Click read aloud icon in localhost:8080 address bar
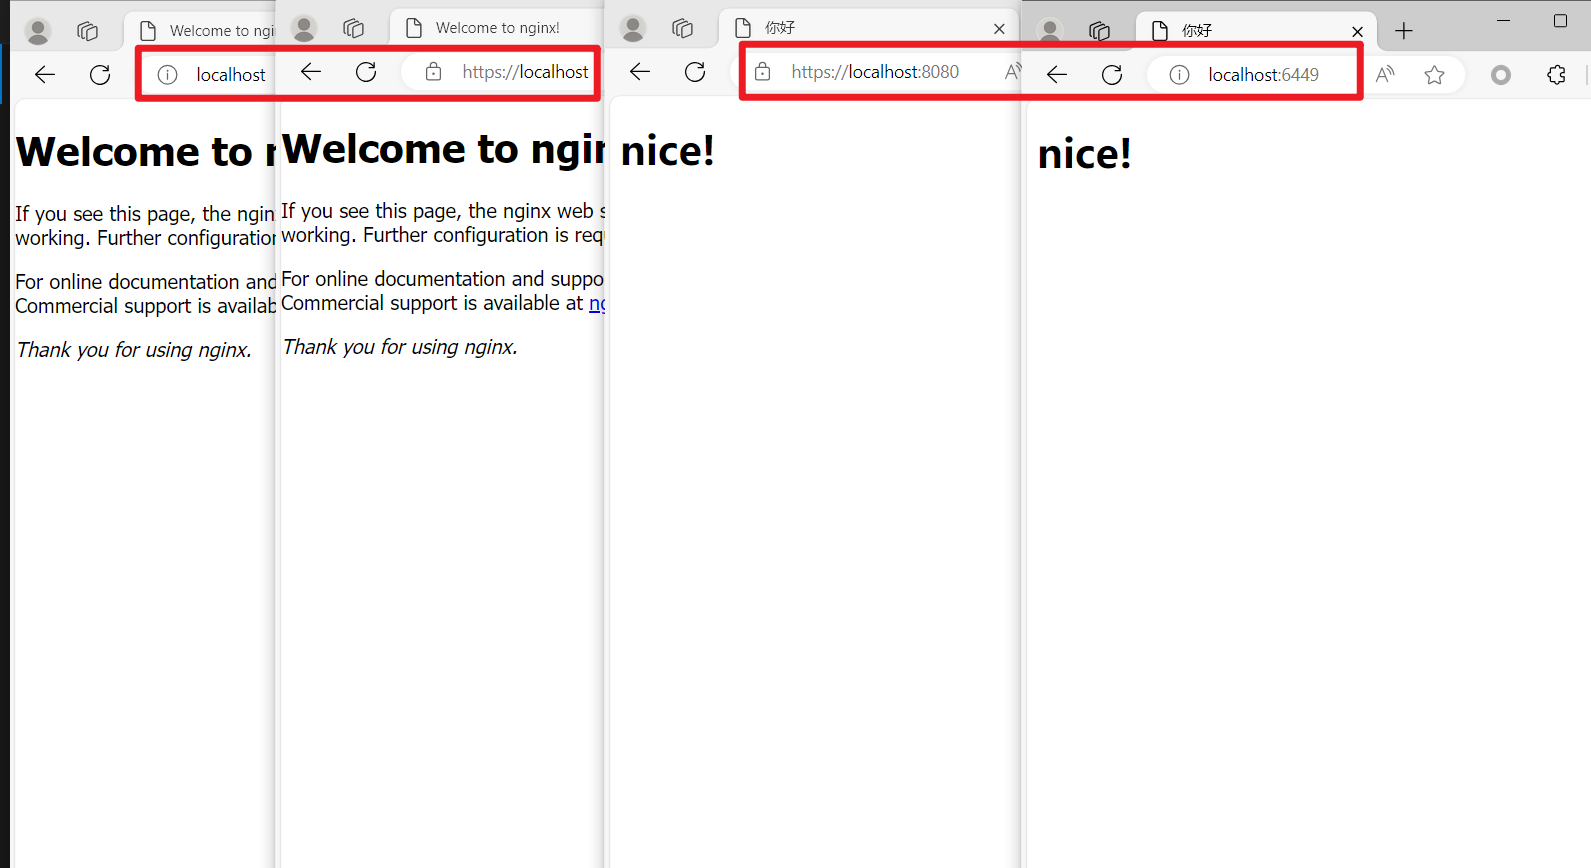The height and width of the screenshot is (868, 1591). [x=1012, y=72]
